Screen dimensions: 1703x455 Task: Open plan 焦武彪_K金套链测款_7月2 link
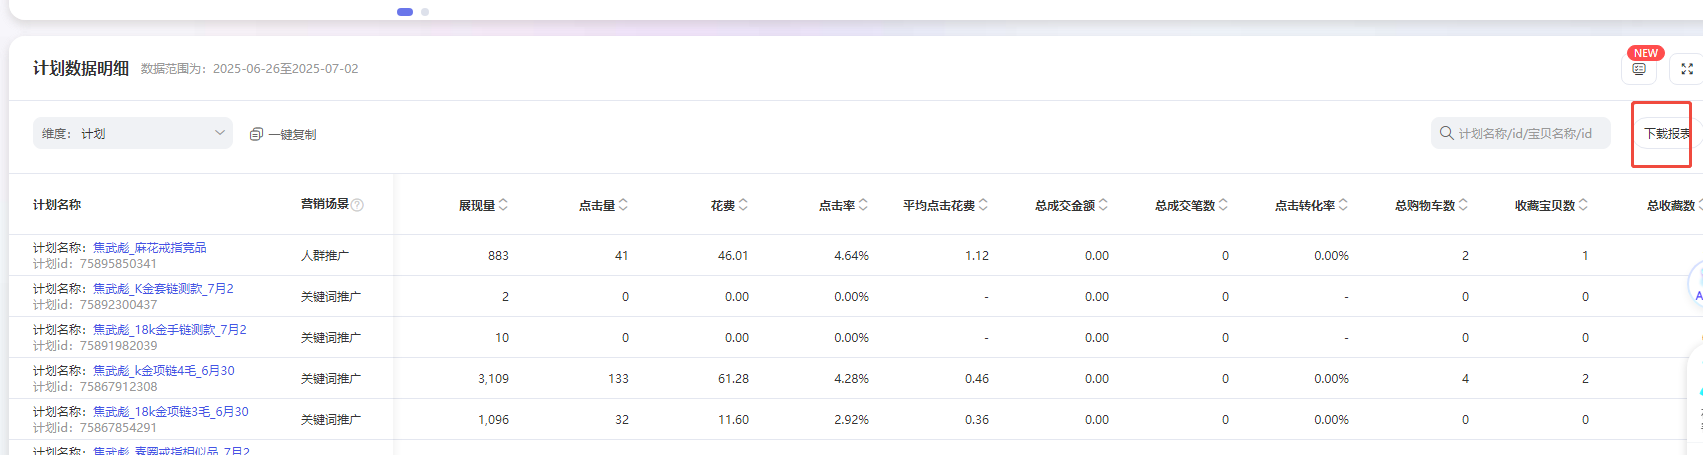(x=163, y=288)
